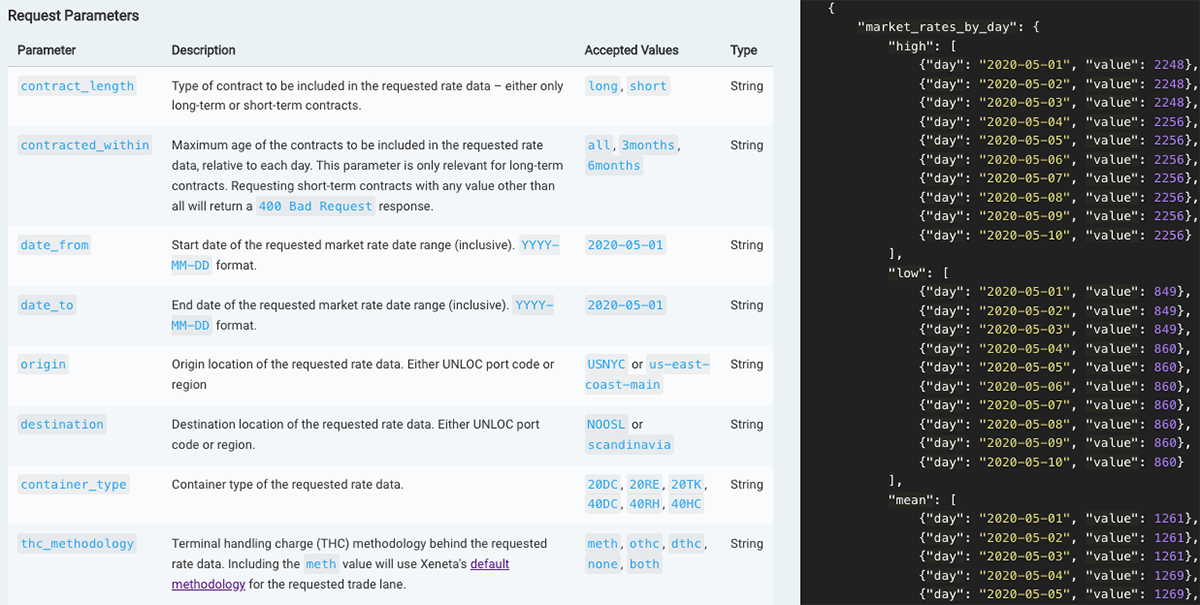Click the thc_methodology parameter tag
Screen dimensions: 1200x605
click(77, 544)
